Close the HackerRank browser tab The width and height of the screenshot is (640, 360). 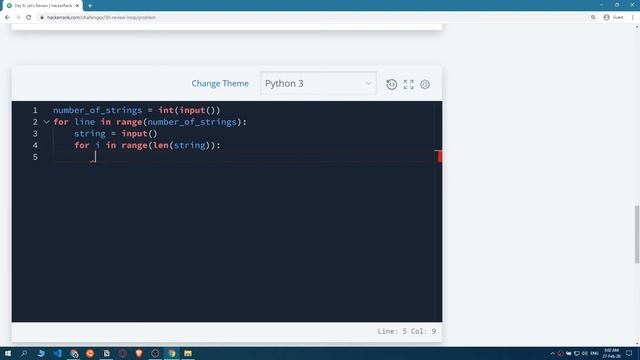point(77,6)
